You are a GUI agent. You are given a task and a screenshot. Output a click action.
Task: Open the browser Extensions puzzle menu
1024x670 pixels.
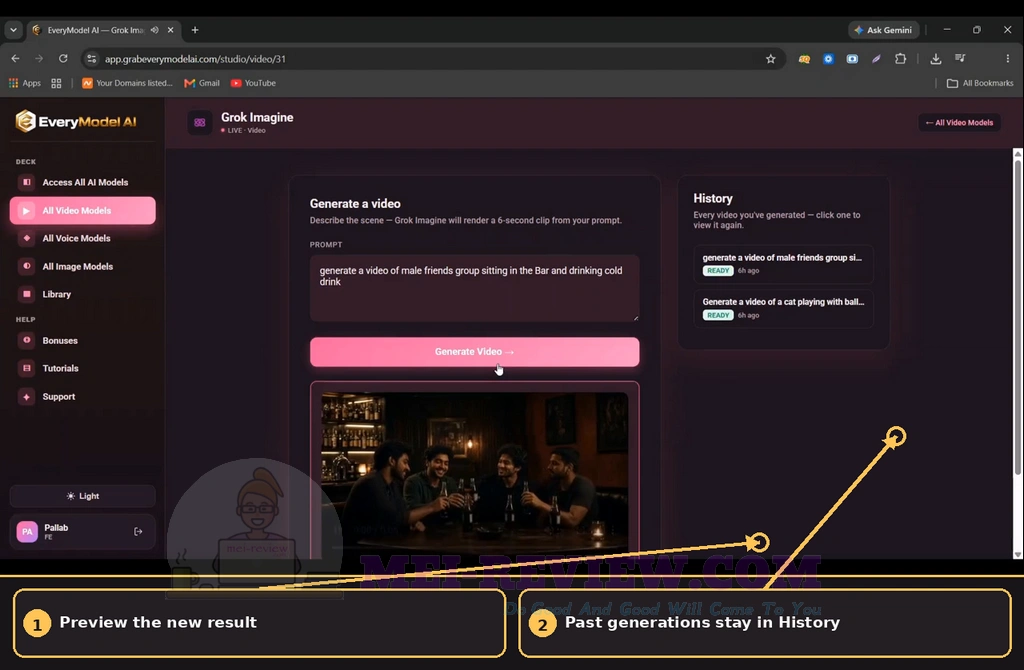point(901,59)
